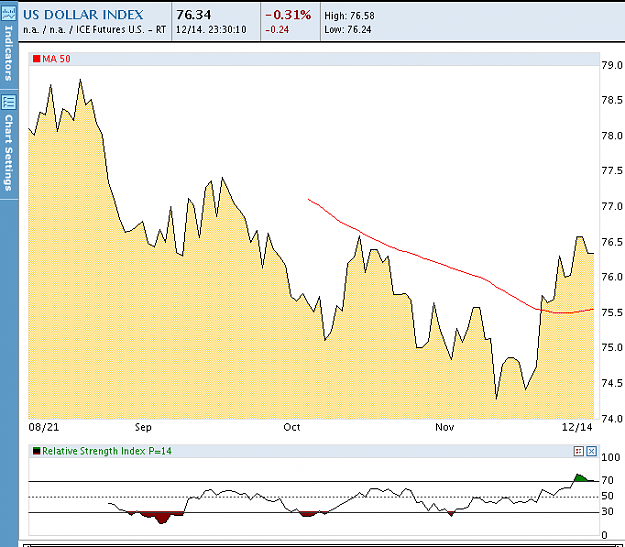The image size is (625, 547).
Task: Click the High: 76.58 value
Action: coord(349,16)
